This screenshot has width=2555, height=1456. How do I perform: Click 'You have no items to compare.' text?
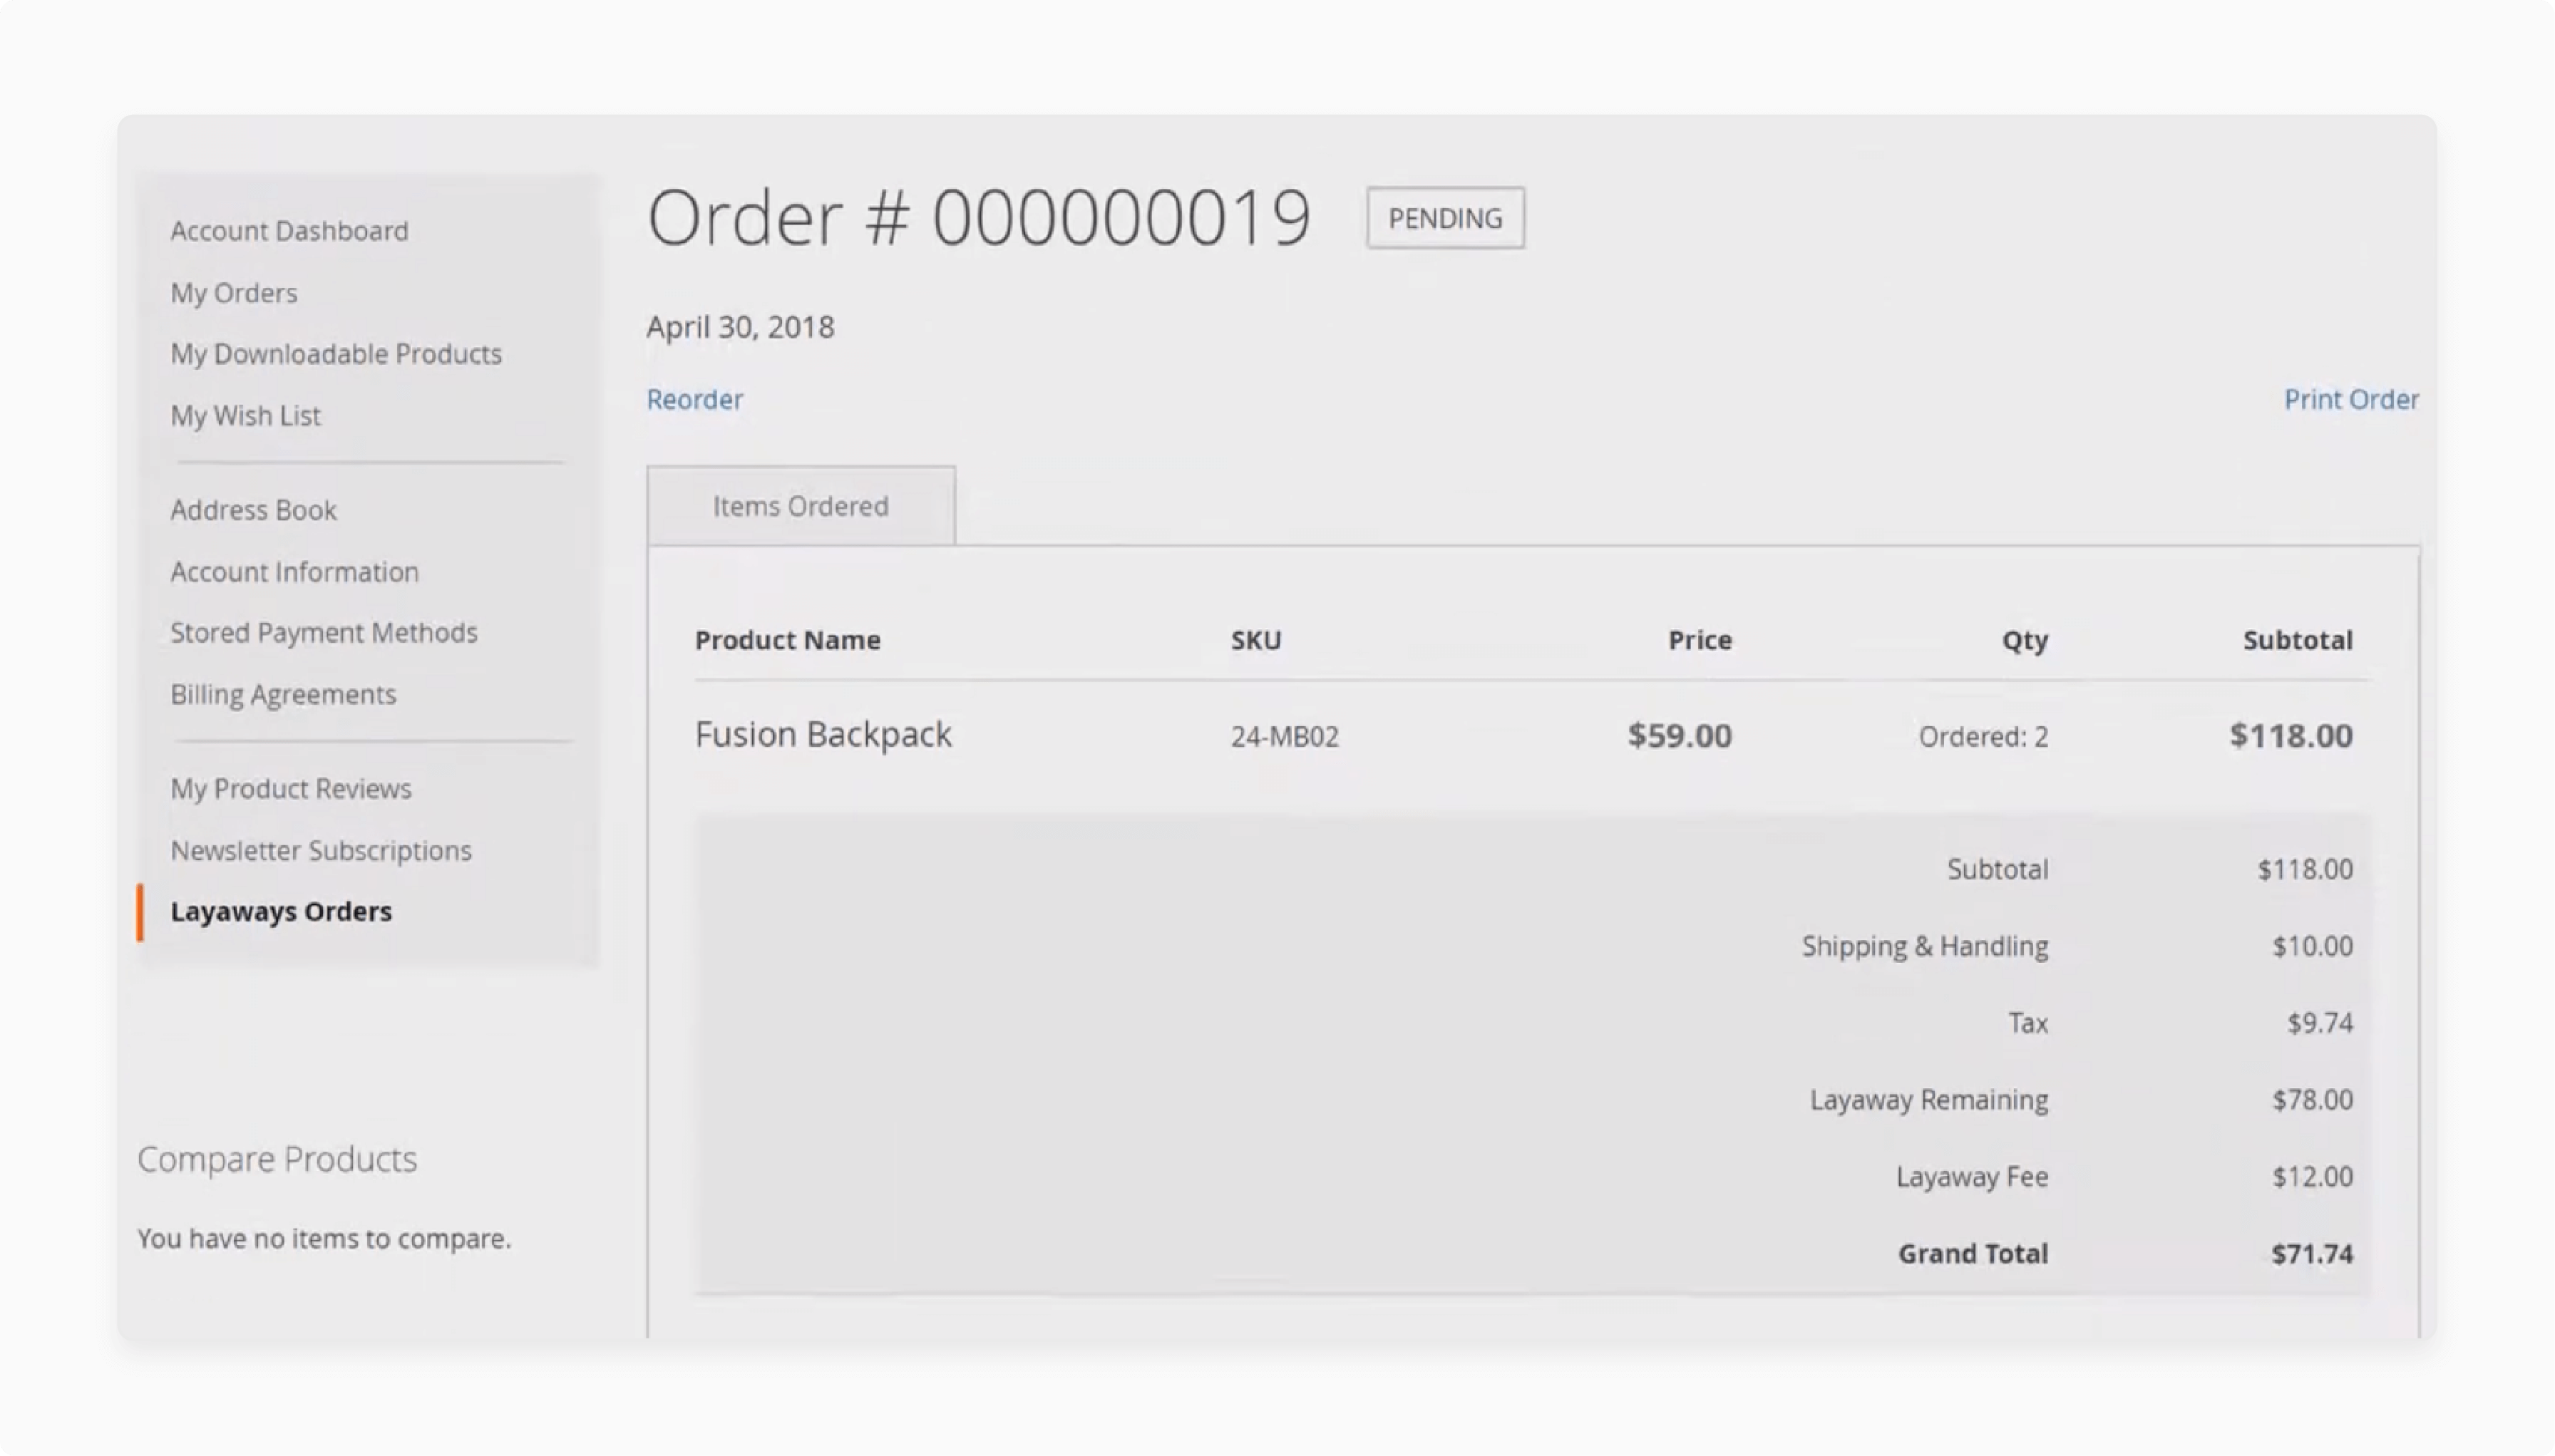(324, 1239)
